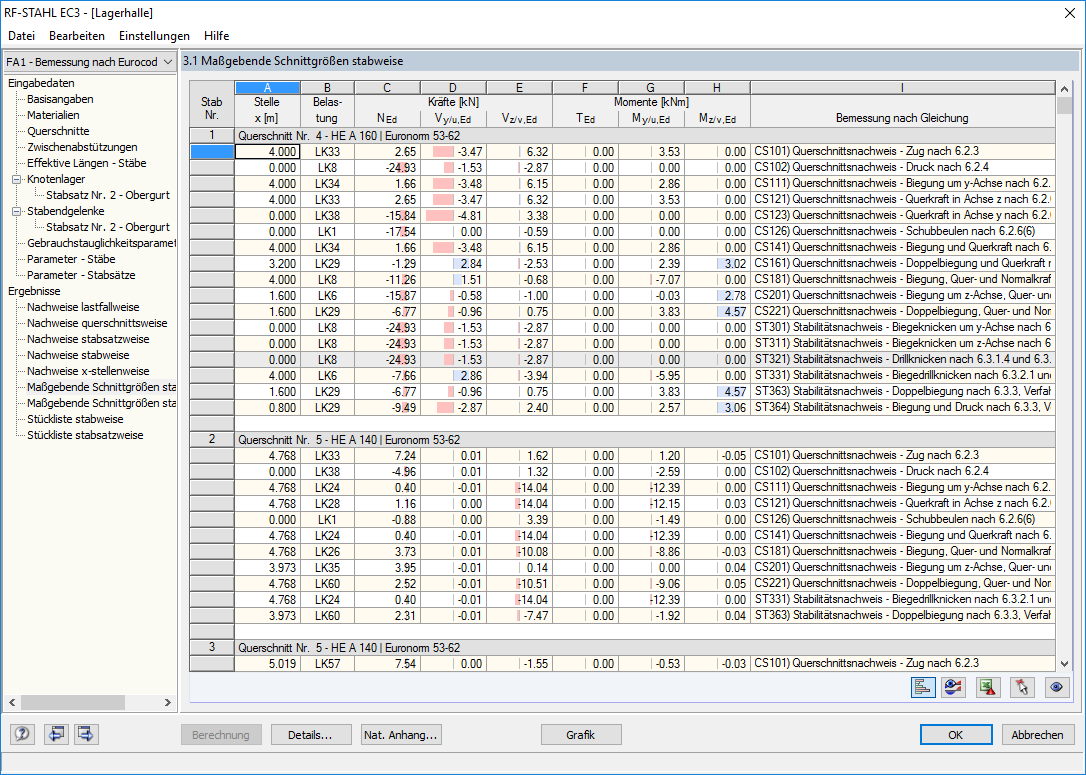Click the -24.93 N value in the ST301 row
Image resolution: width=1086 pixels, height=775 pixels.
(x=387, y=328)
